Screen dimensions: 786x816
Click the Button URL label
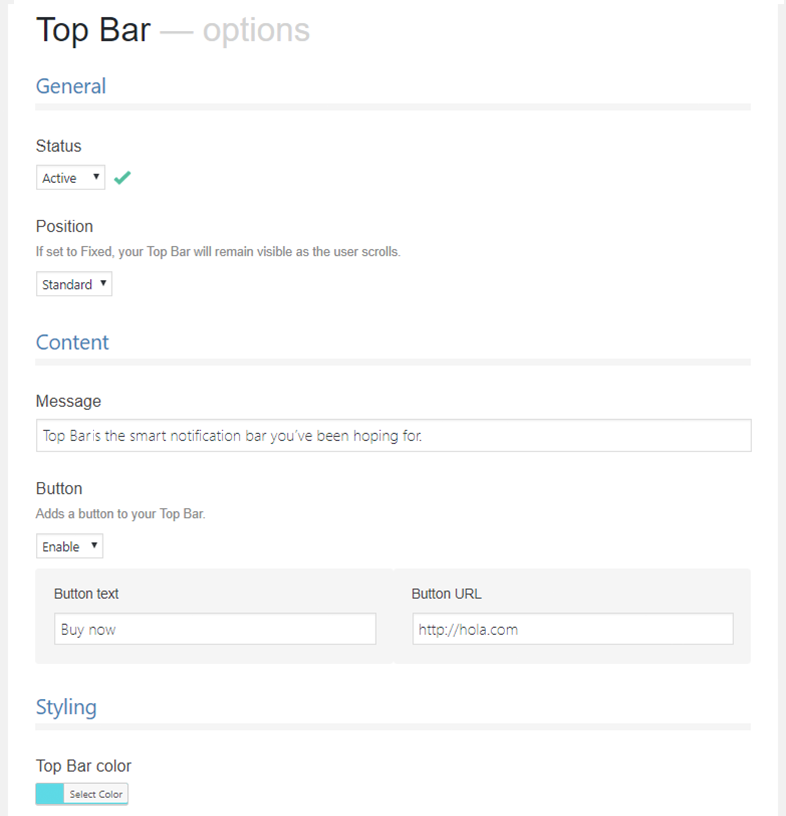pyautogui.click(x=446, y=594)
